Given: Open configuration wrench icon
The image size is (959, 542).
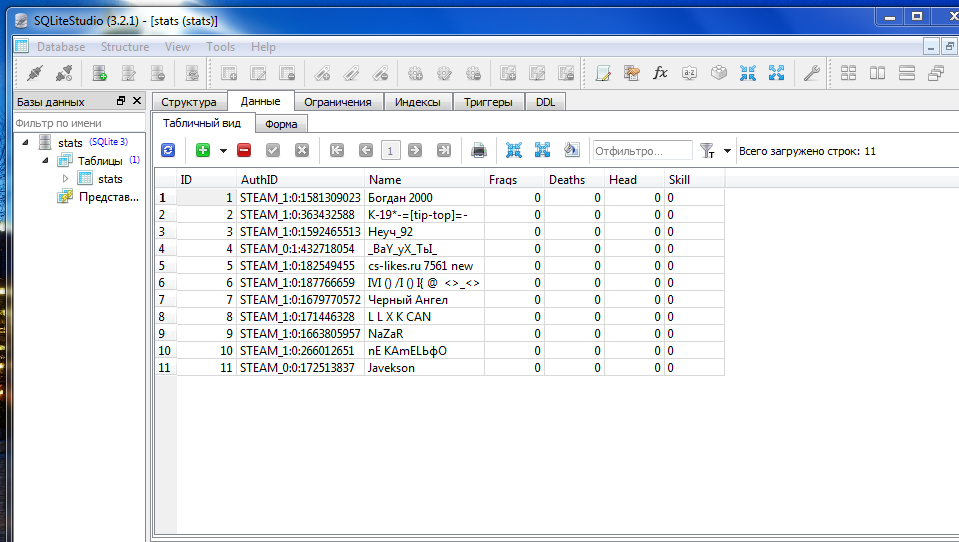Looking at the screenshot, I should (812, 73).
